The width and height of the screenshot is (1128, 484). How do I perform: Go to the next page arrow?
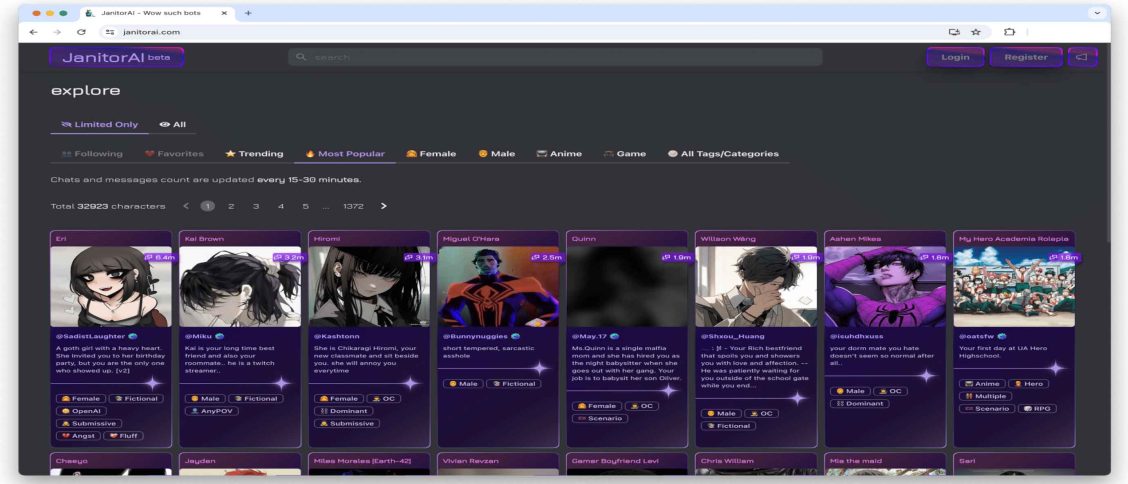point(384,206)
